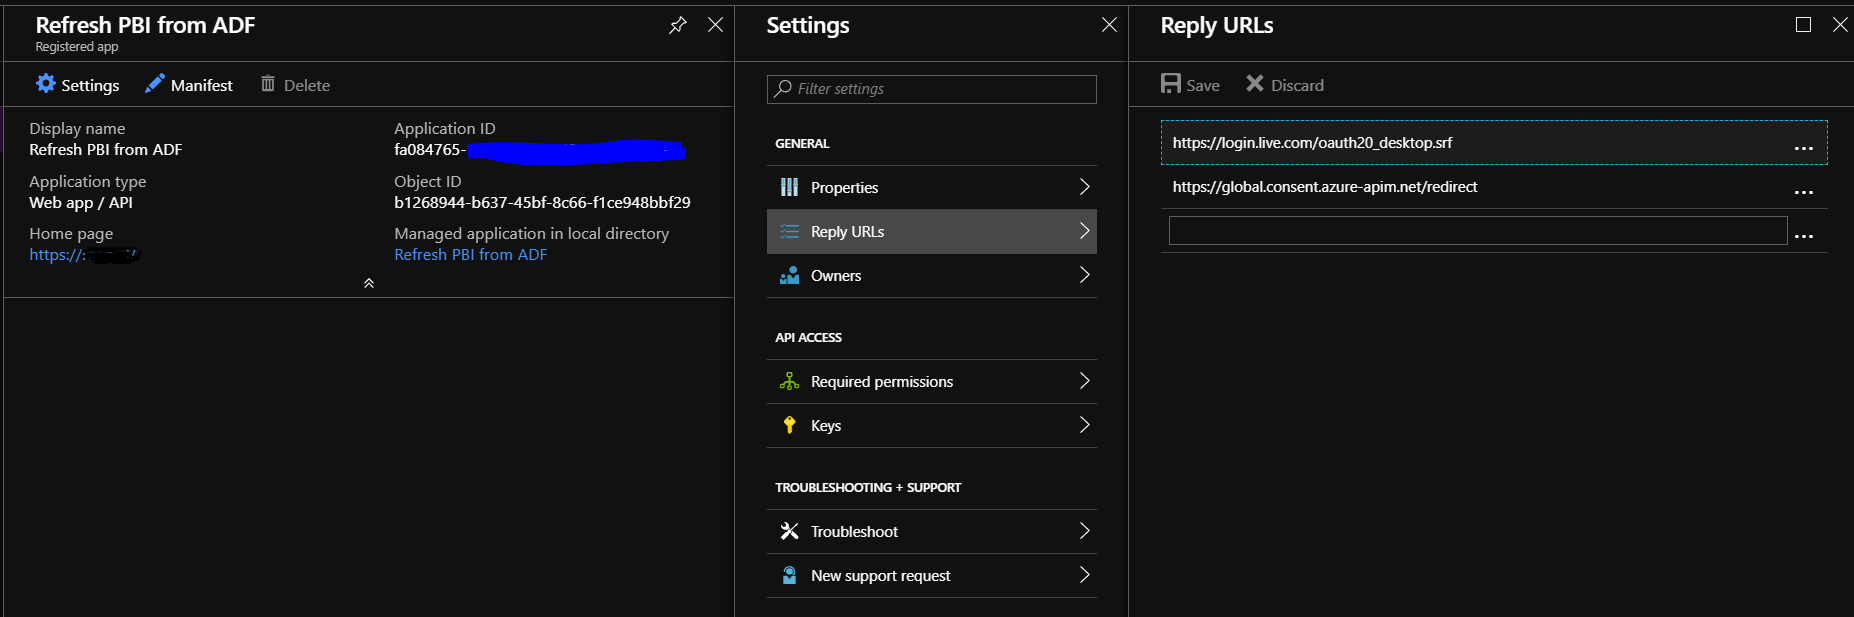Open the New support request item
The height and width of the screenshot is (617, 1854).
(x=931, y=575)
